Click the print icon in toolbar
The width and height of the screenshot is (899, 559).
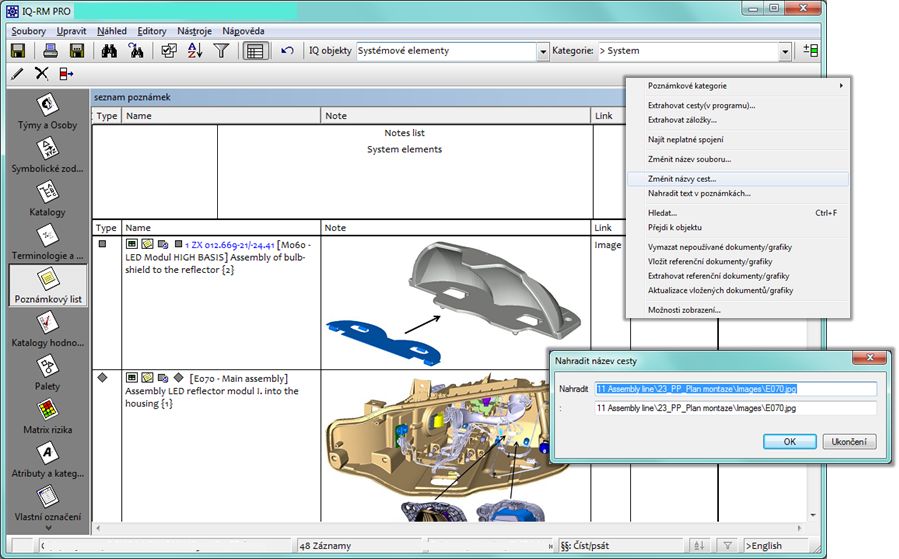pos(50,51)
